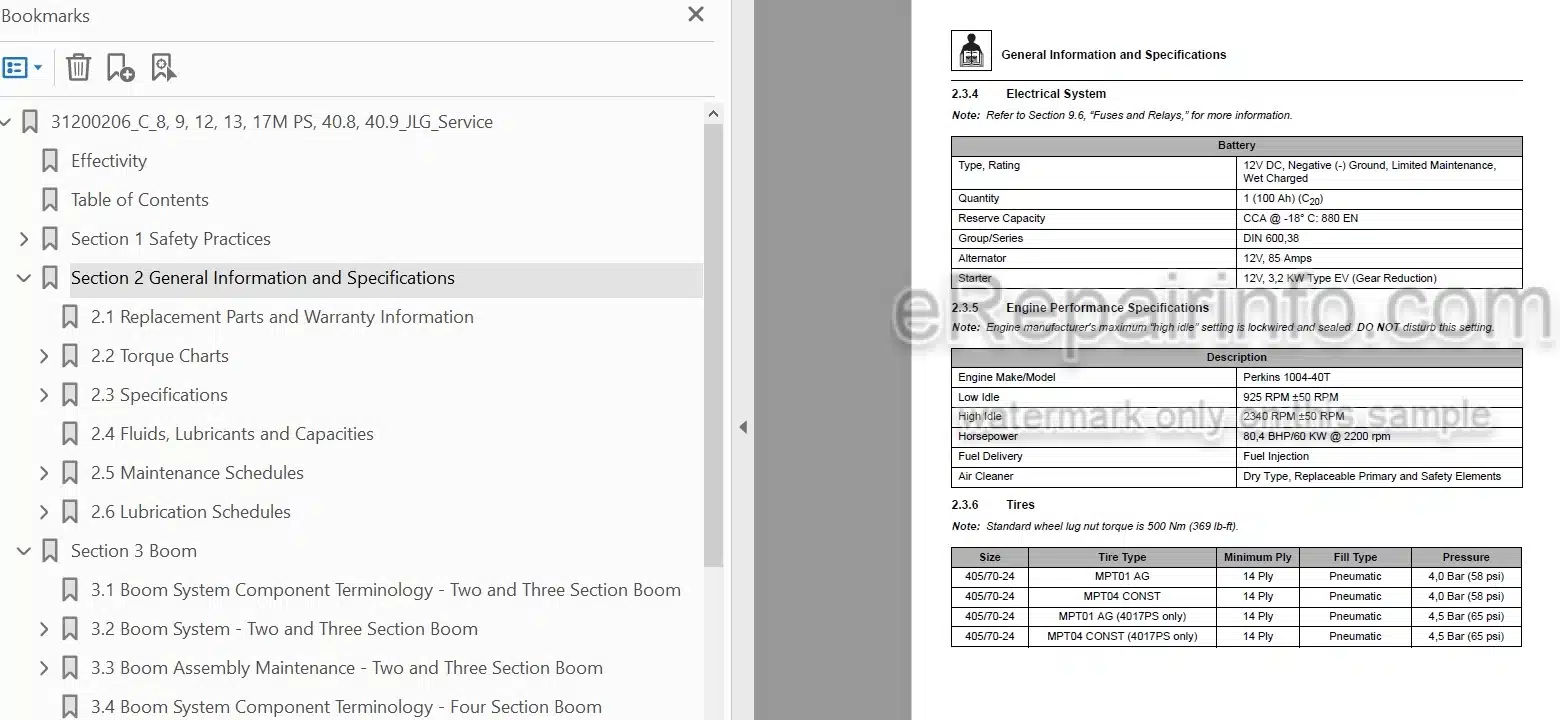Find current bookmark icon in toolbar
1560x720 pixels.
163,67
